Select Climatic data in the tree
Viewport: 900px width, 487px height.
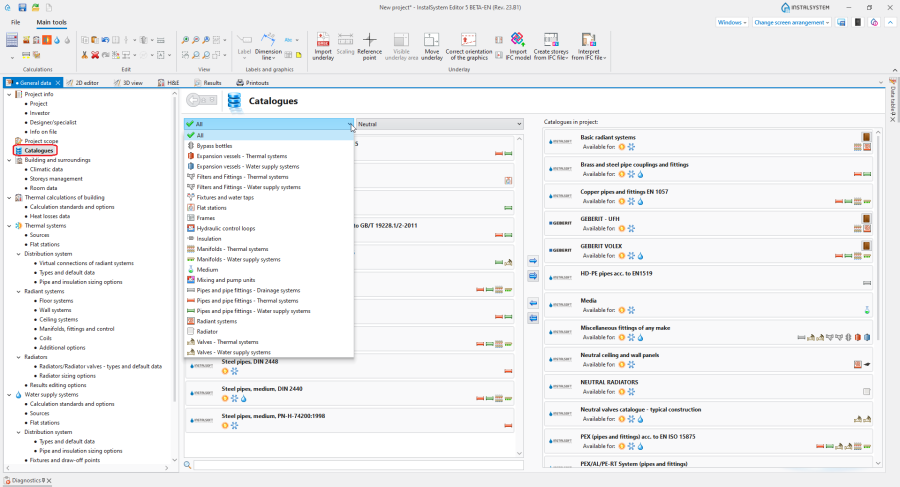tap(48, 169)
